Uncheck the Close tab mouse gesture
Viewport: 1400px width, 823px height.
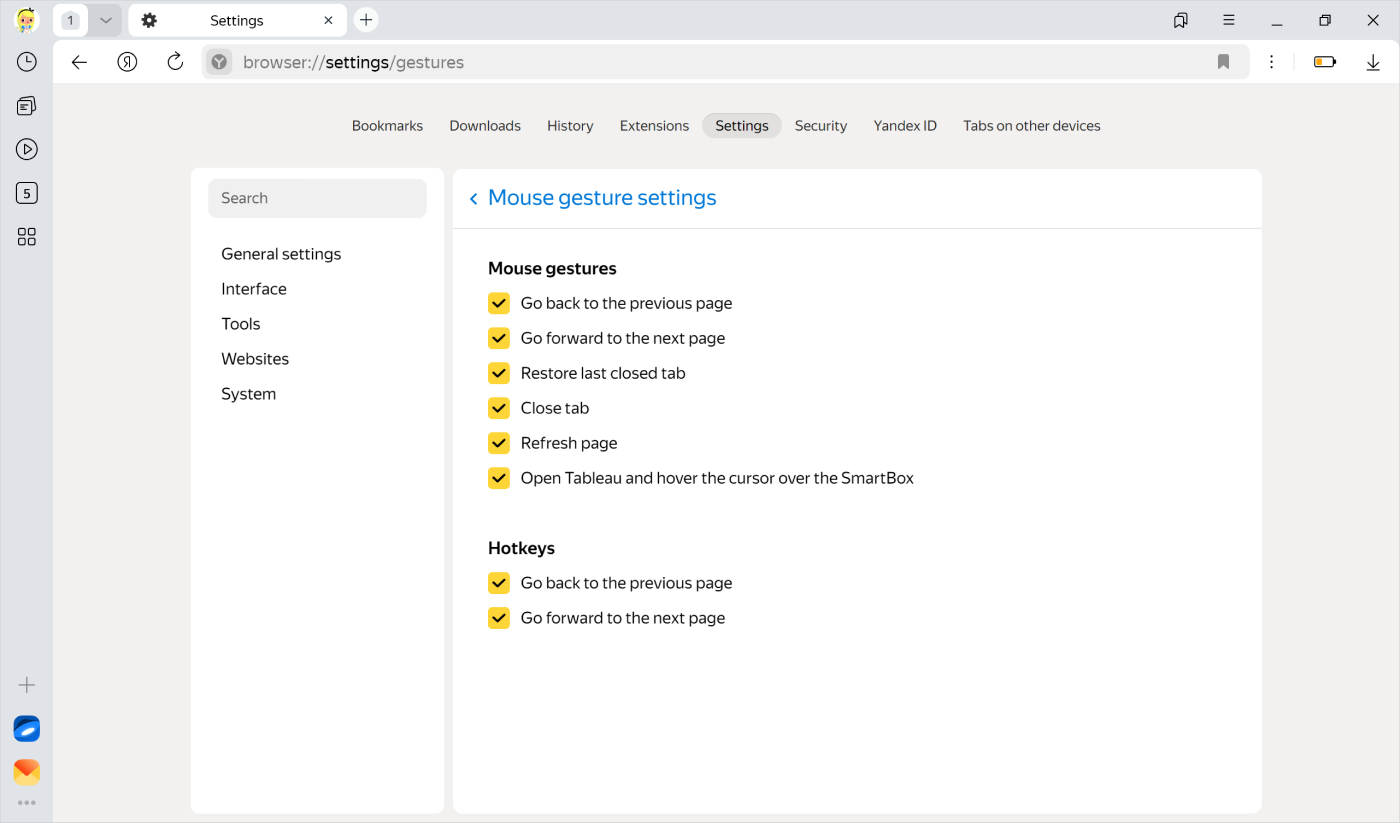pyautogui.click(x=499, y=408)
